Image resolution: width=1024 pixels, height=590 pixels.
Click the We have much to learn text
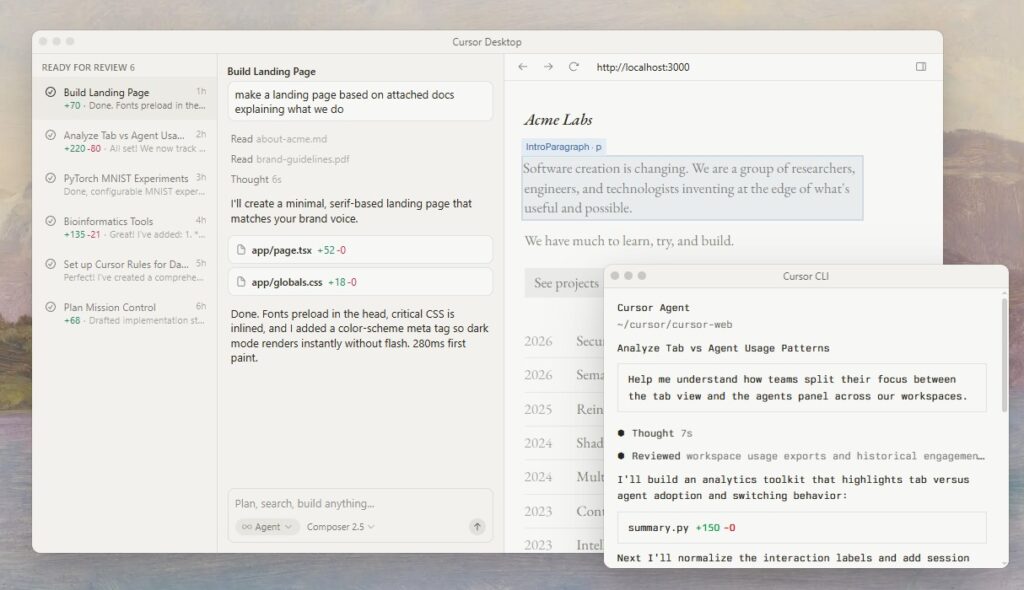(628, 240)
